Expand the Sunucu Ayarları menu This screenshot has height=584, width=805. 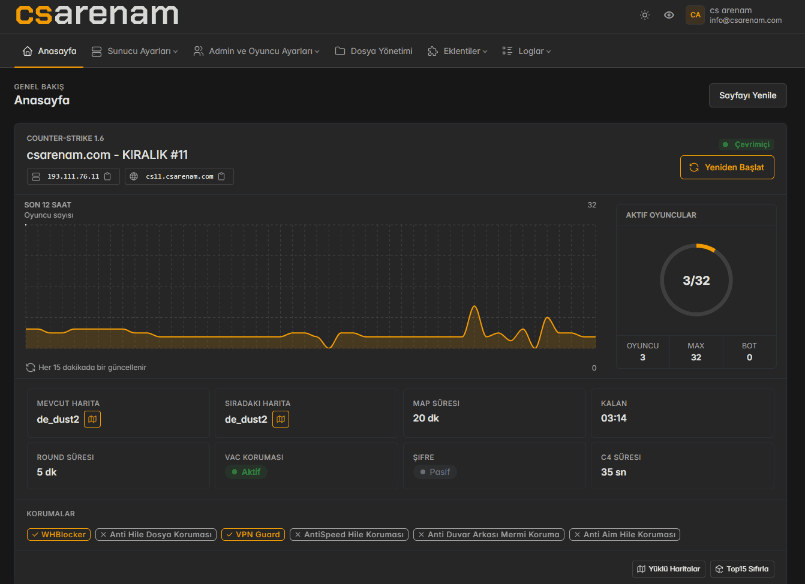coord(135,51)
